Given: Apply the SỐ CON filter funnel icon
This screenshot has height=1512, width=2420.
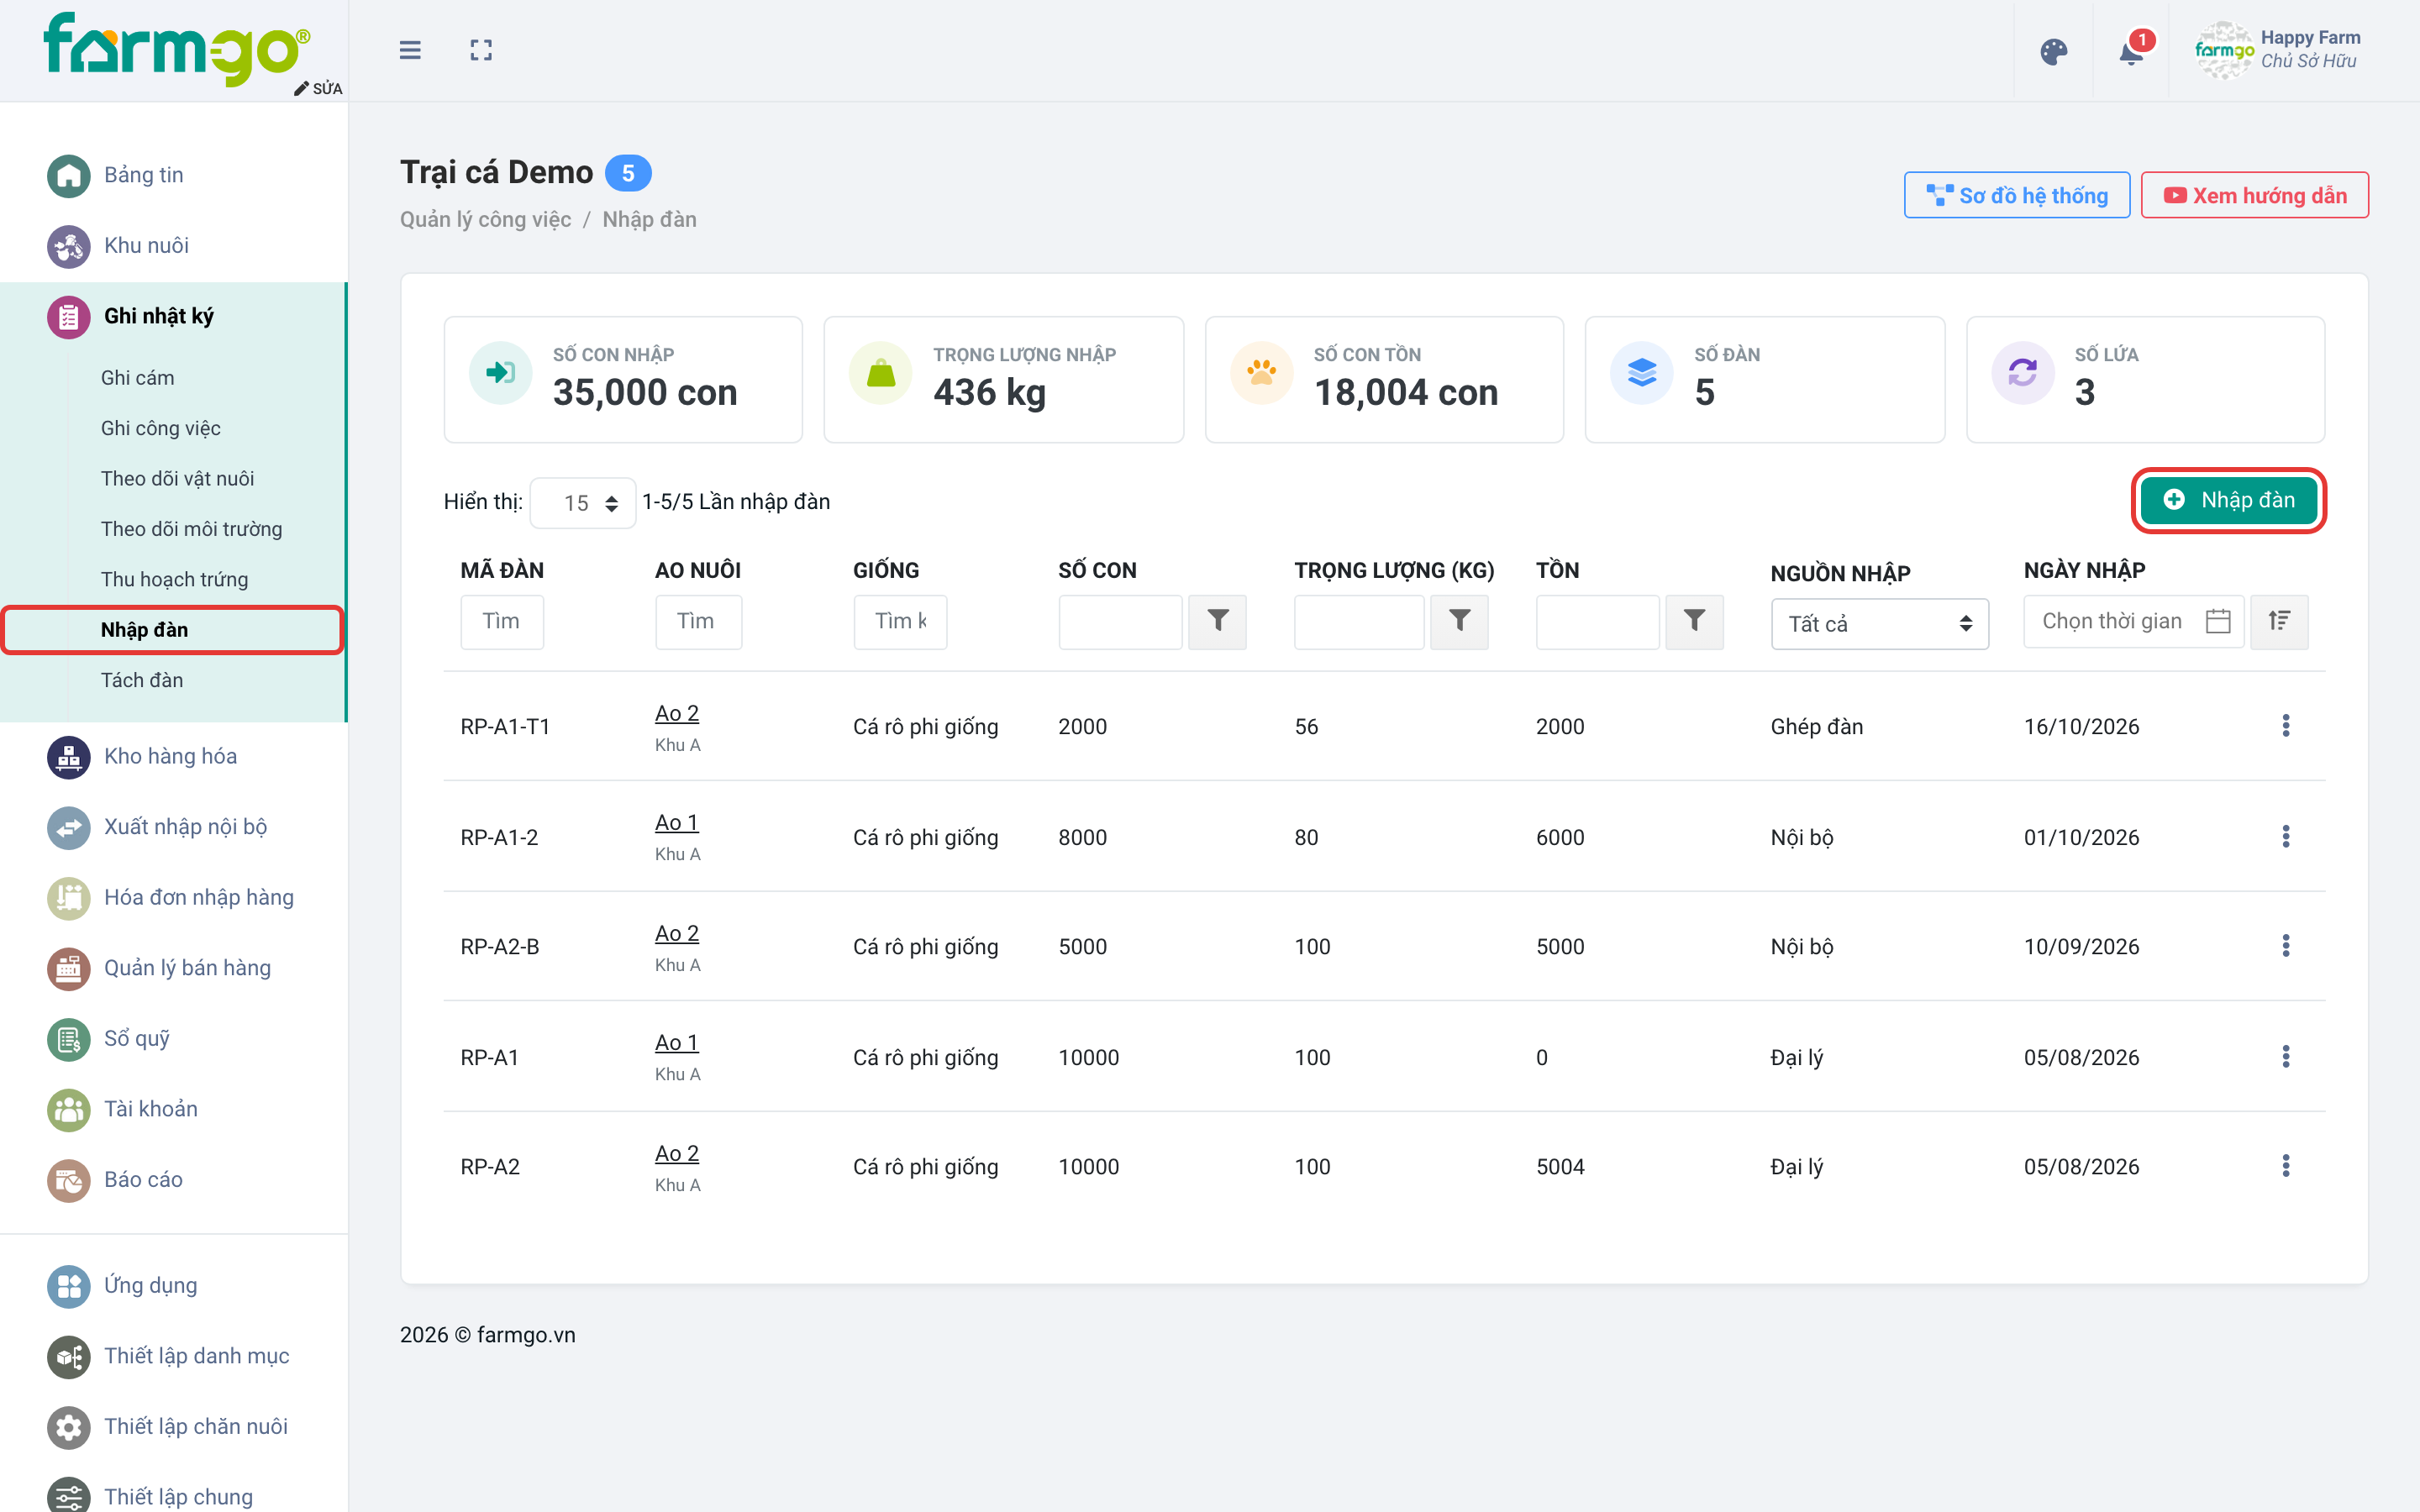Looking at the screenshot, I should point(1217,621).
